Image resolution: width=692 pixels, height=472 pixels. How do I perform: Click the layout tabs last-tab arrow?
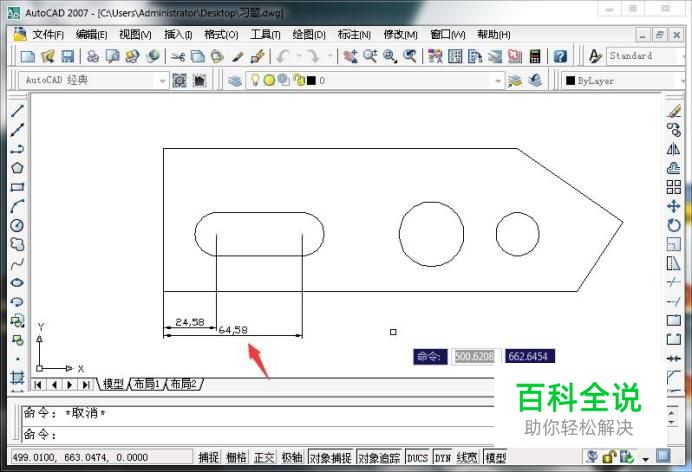click(x=85, y=385)
